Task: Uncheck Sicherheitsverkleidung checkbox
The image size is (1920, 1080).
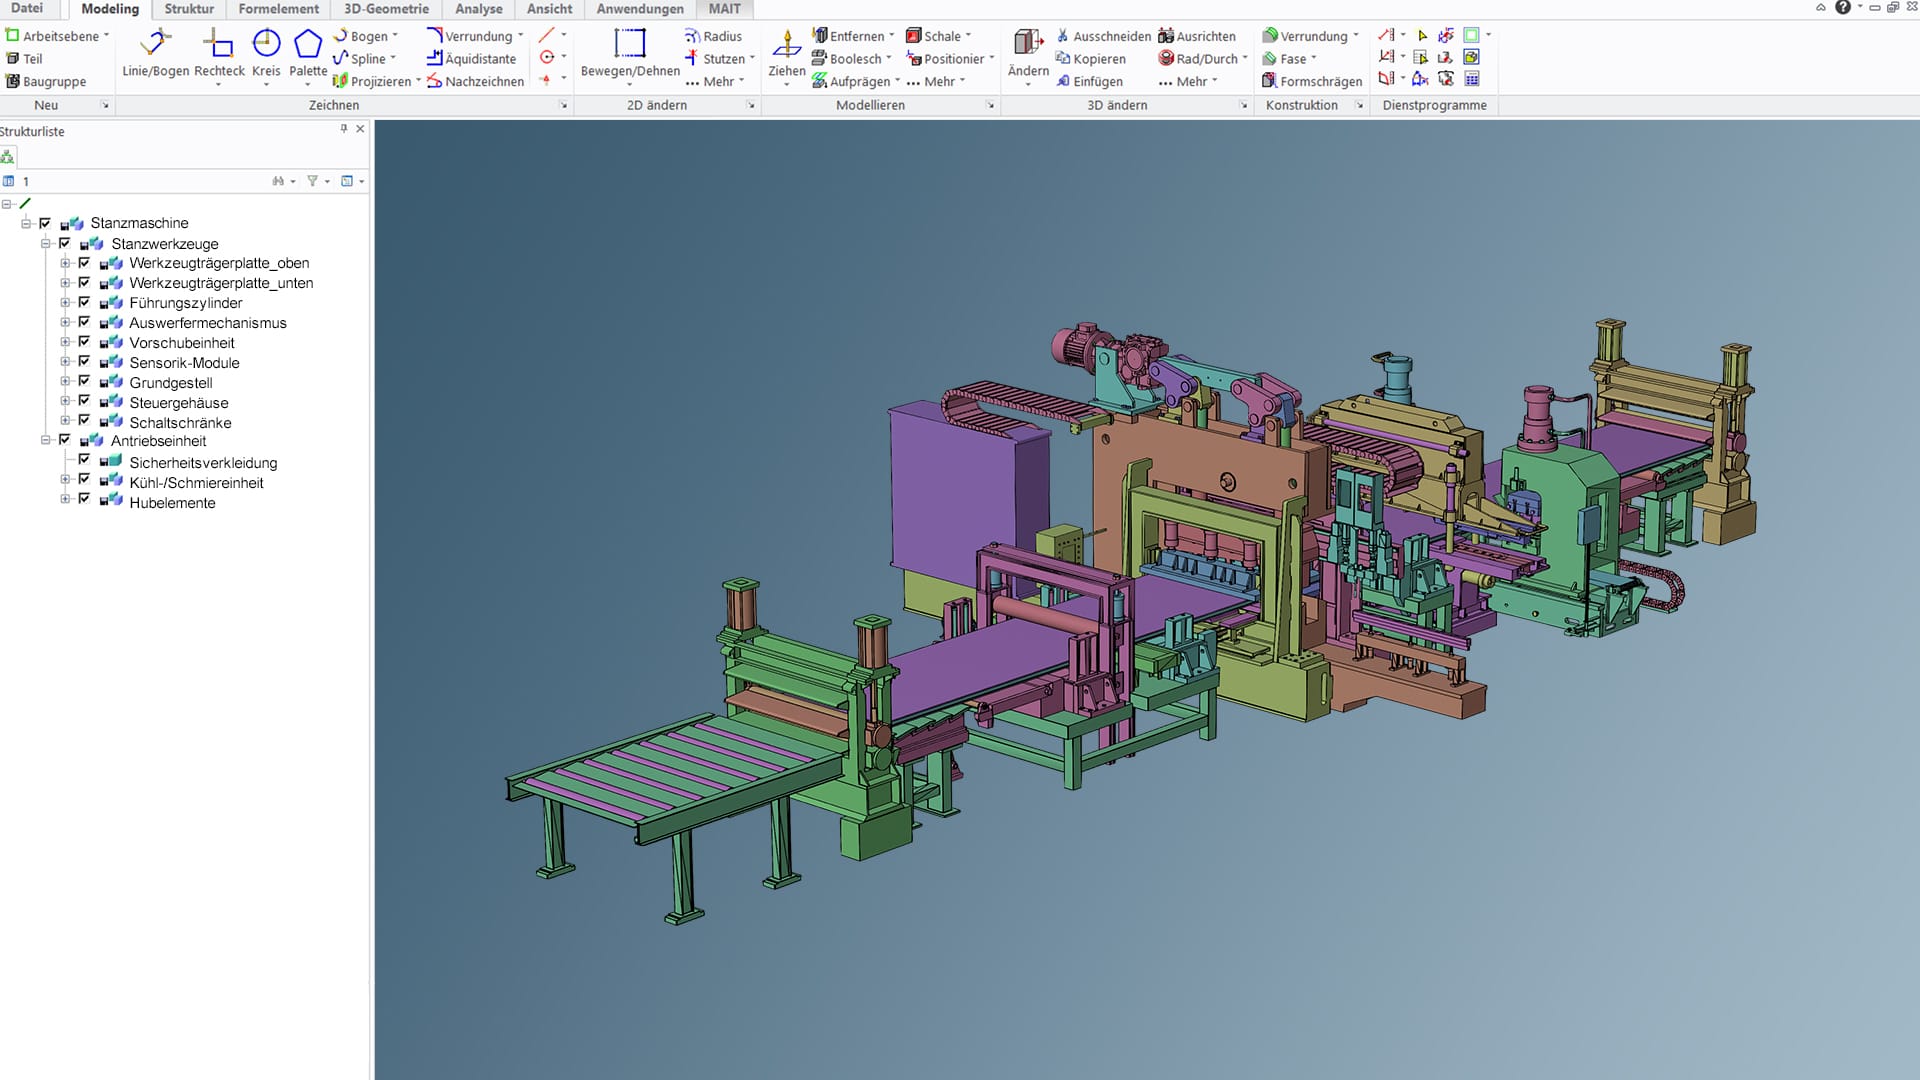Action: (84, 460)
